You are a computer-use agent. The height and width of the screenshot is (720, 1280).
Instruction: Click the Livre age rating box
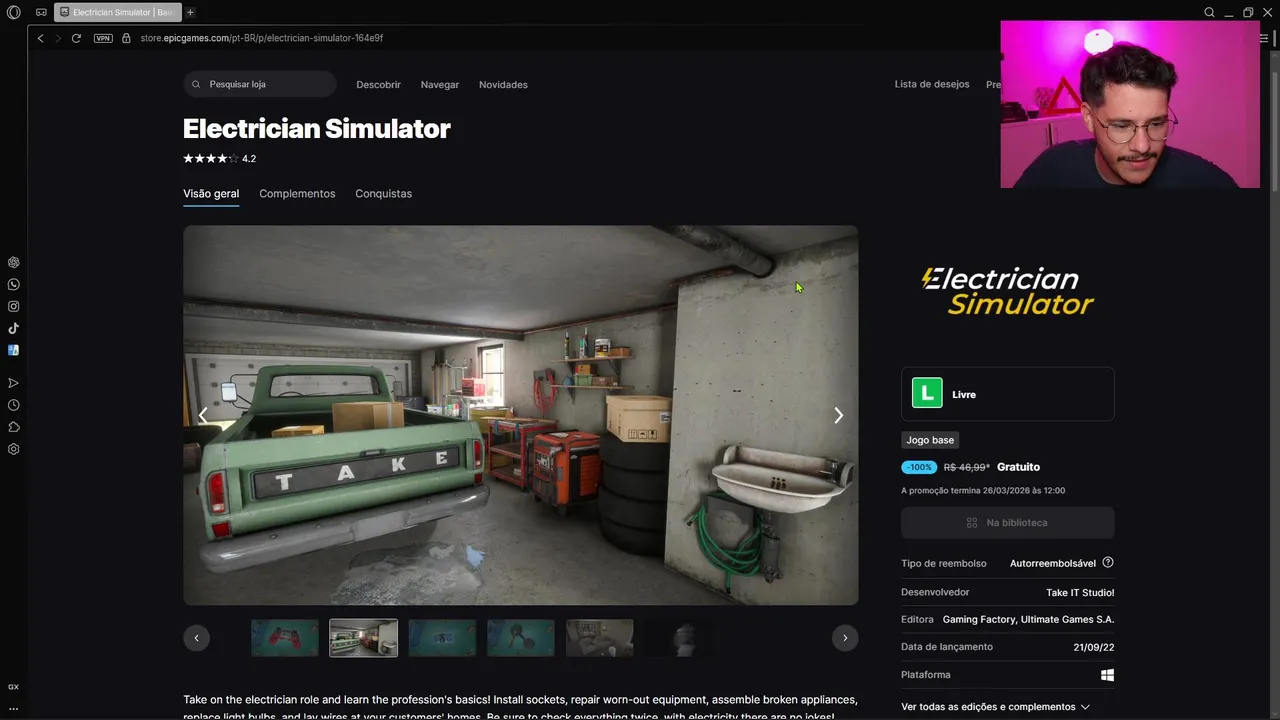[1008, 394]
